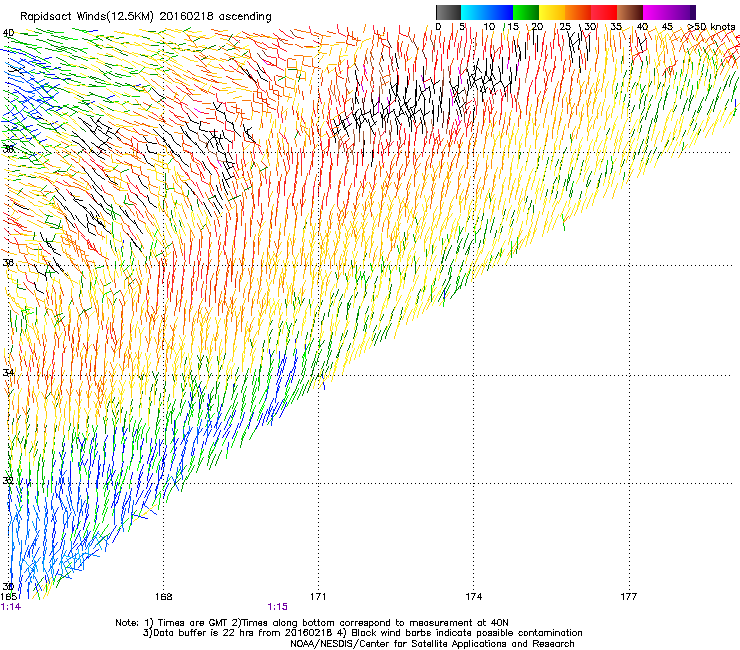Click the 'Note: 1) Times are GMT' footnote line
The width and height of the screenshot is (740, 650).
312,623
